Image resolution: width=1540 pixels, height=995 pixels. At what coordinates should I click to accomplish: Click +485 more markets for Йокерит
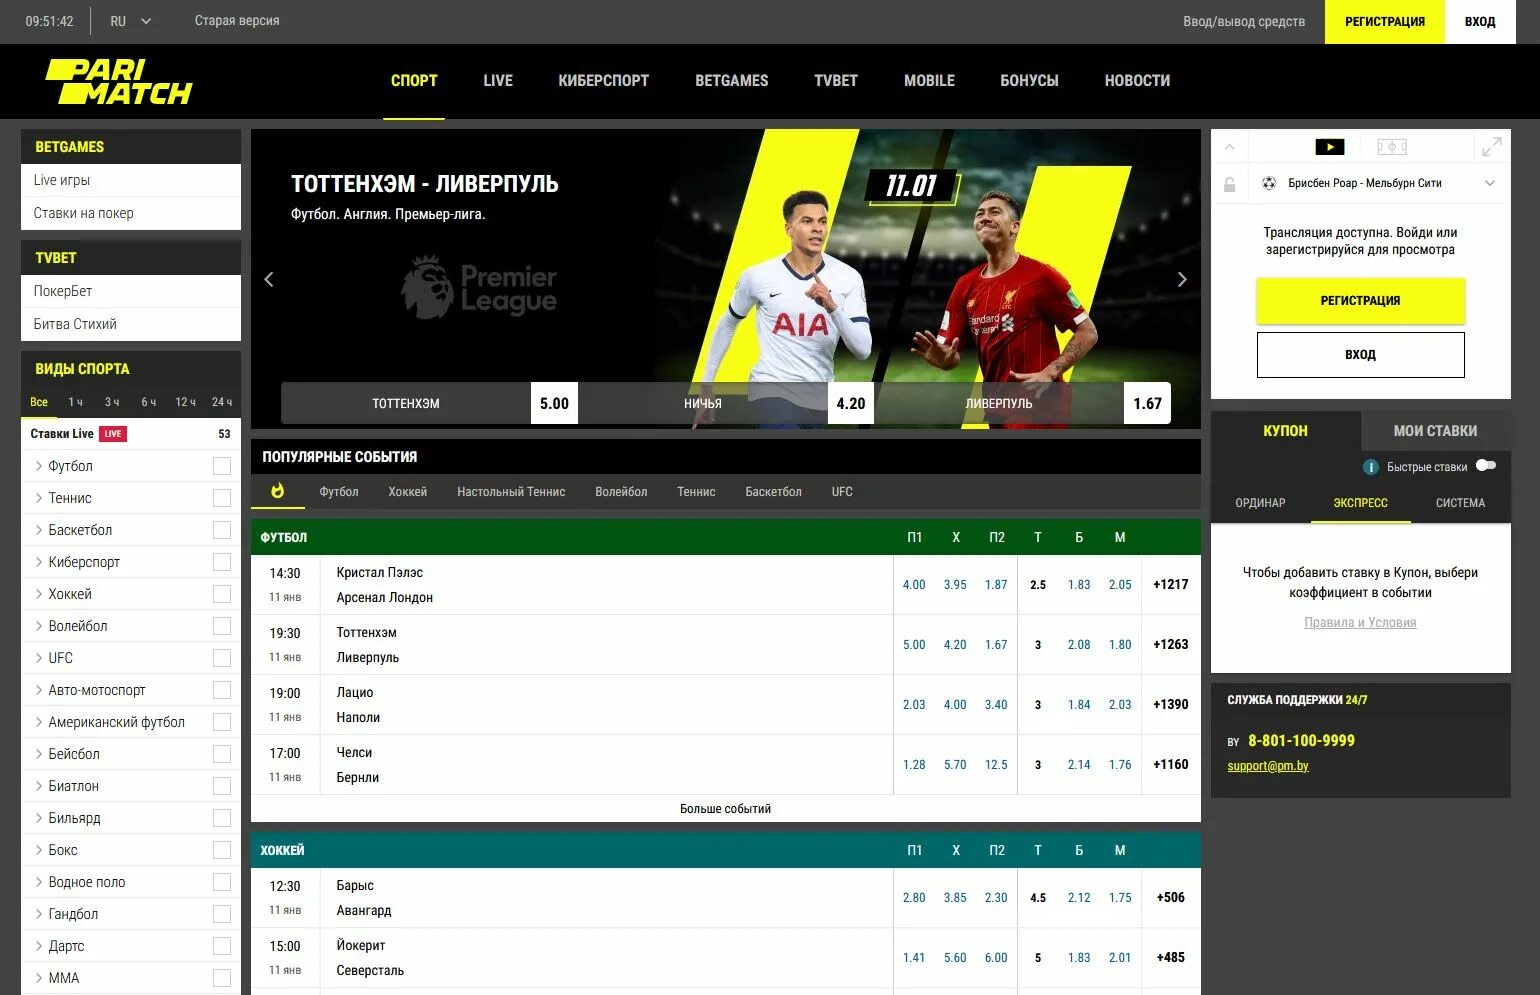point(1170,958)
